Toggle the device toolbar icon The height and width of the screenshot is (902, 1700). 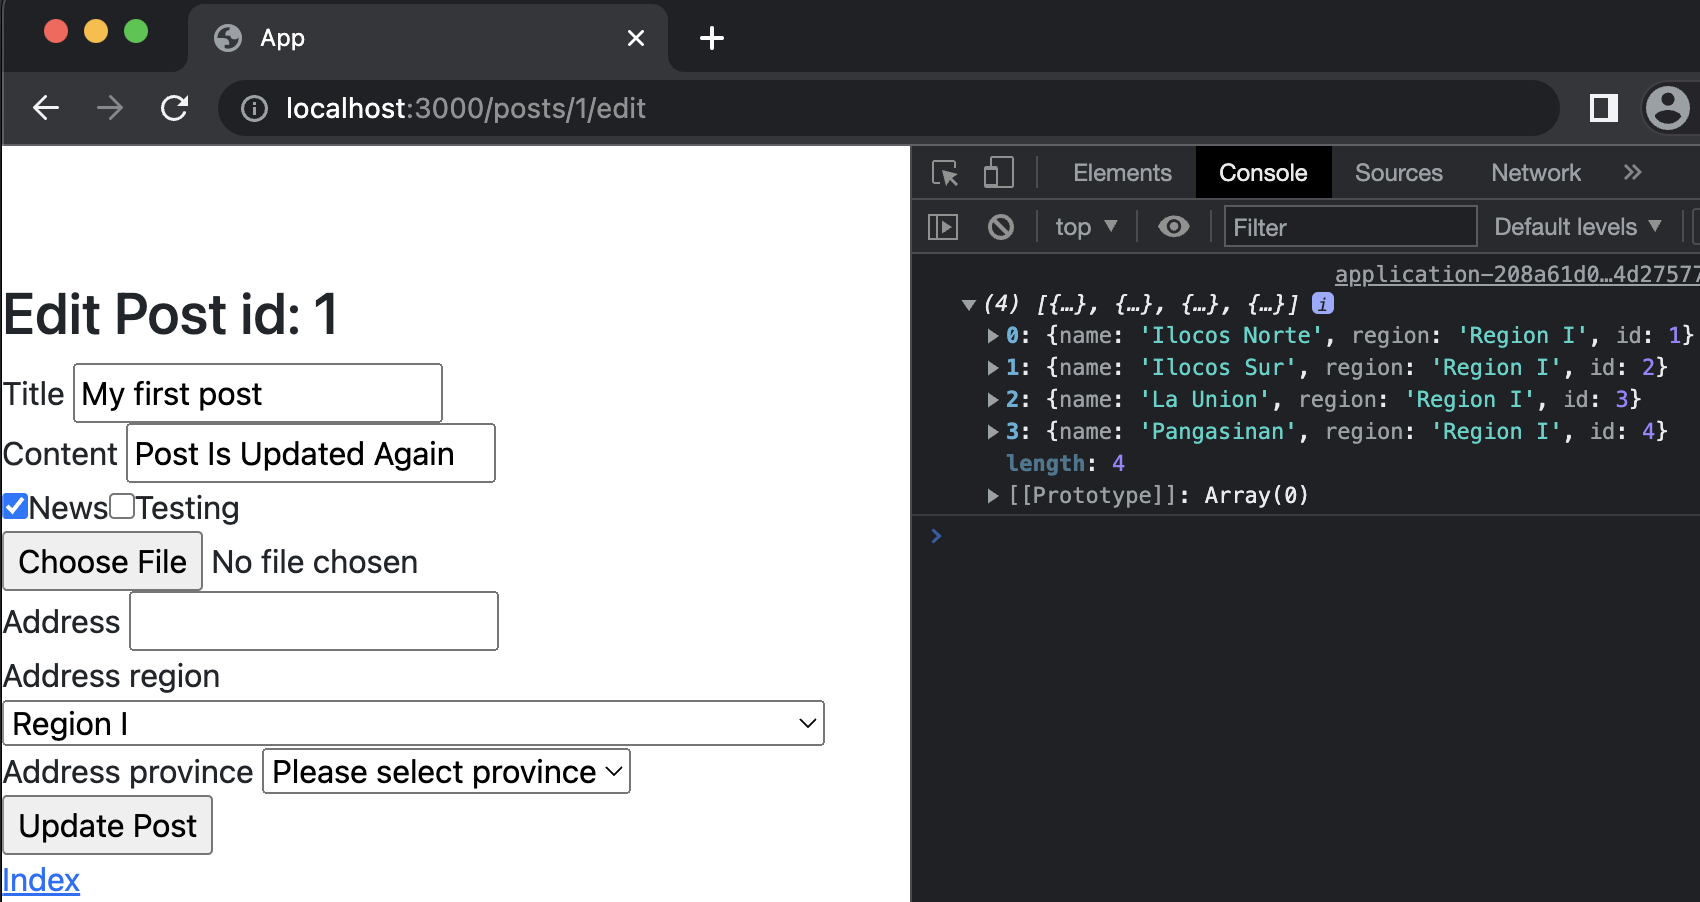(998, 173)
